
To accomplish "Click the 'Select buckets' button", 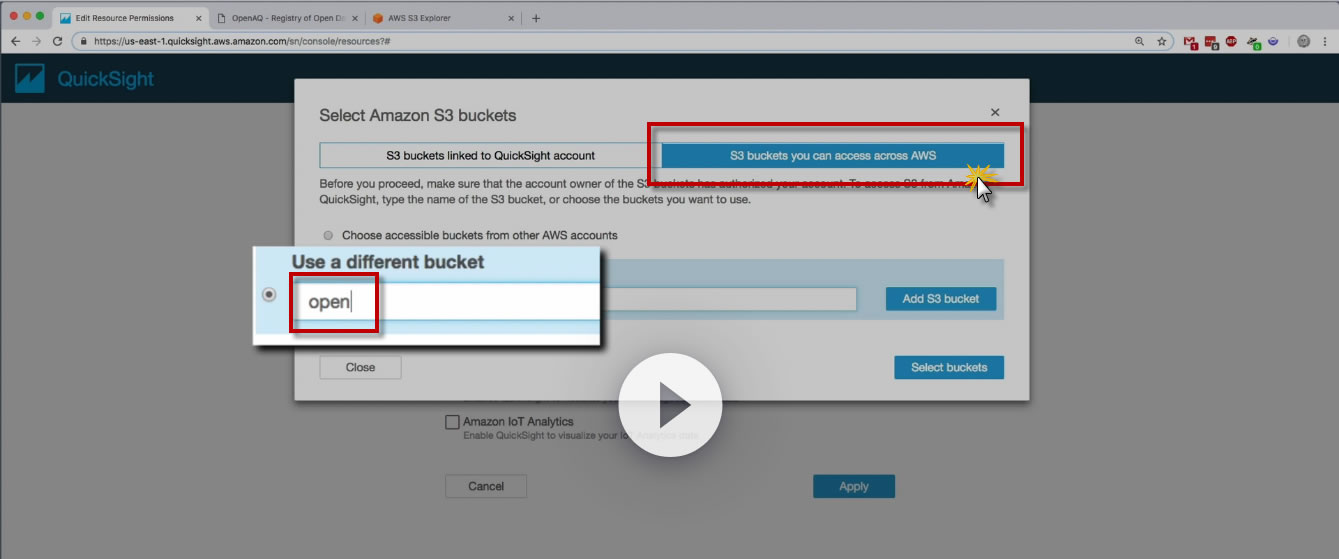I will pos(949,367).
